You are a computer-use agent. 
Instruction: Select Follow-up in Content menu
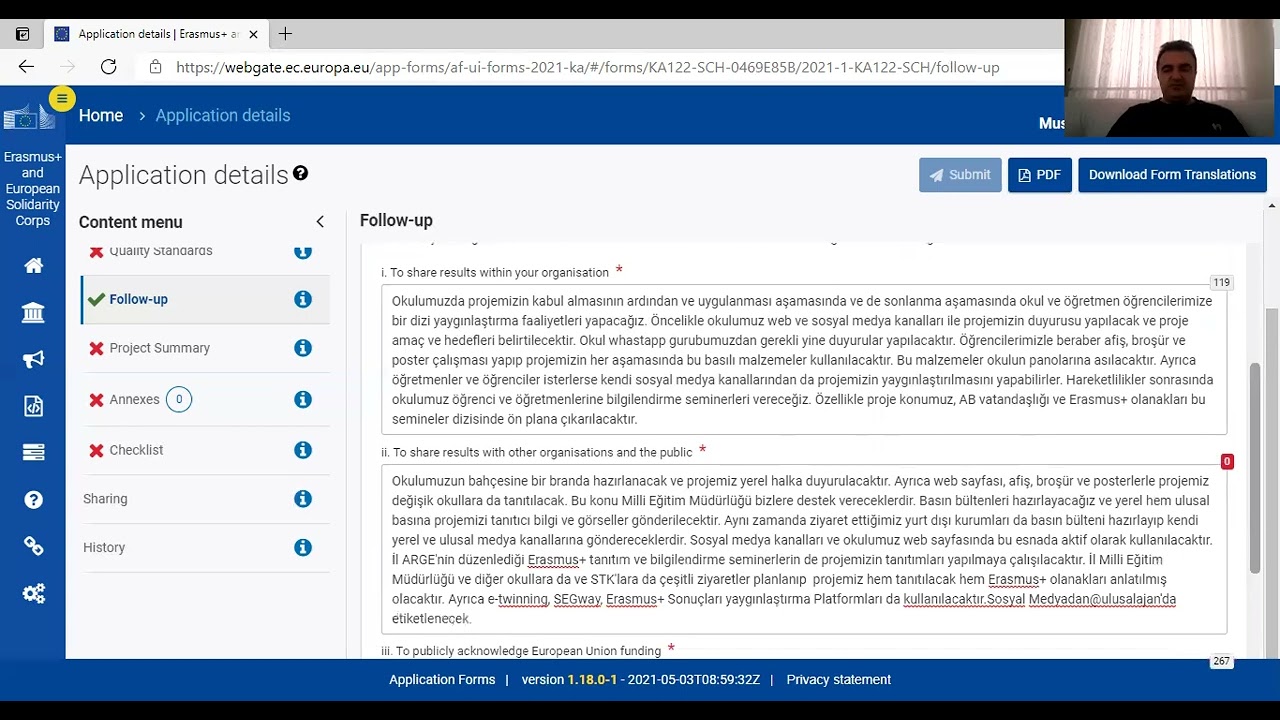[x=138, y=299]
